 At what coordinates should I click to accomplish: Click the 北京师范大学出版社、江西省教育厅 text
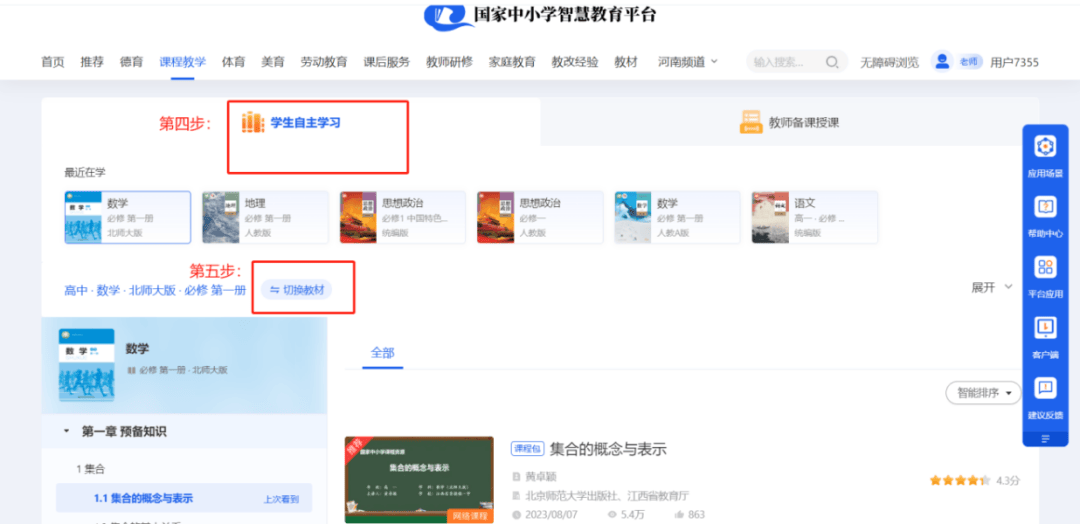coord(608,496)
